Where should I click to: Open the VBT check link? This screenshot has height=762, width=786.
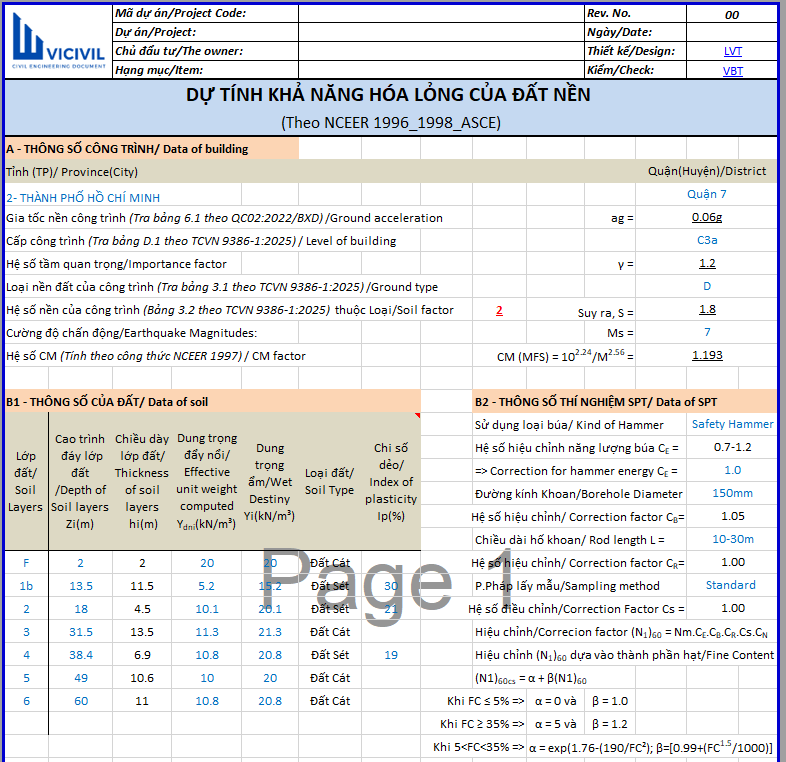pyautogui.click(x=732, y=71)
